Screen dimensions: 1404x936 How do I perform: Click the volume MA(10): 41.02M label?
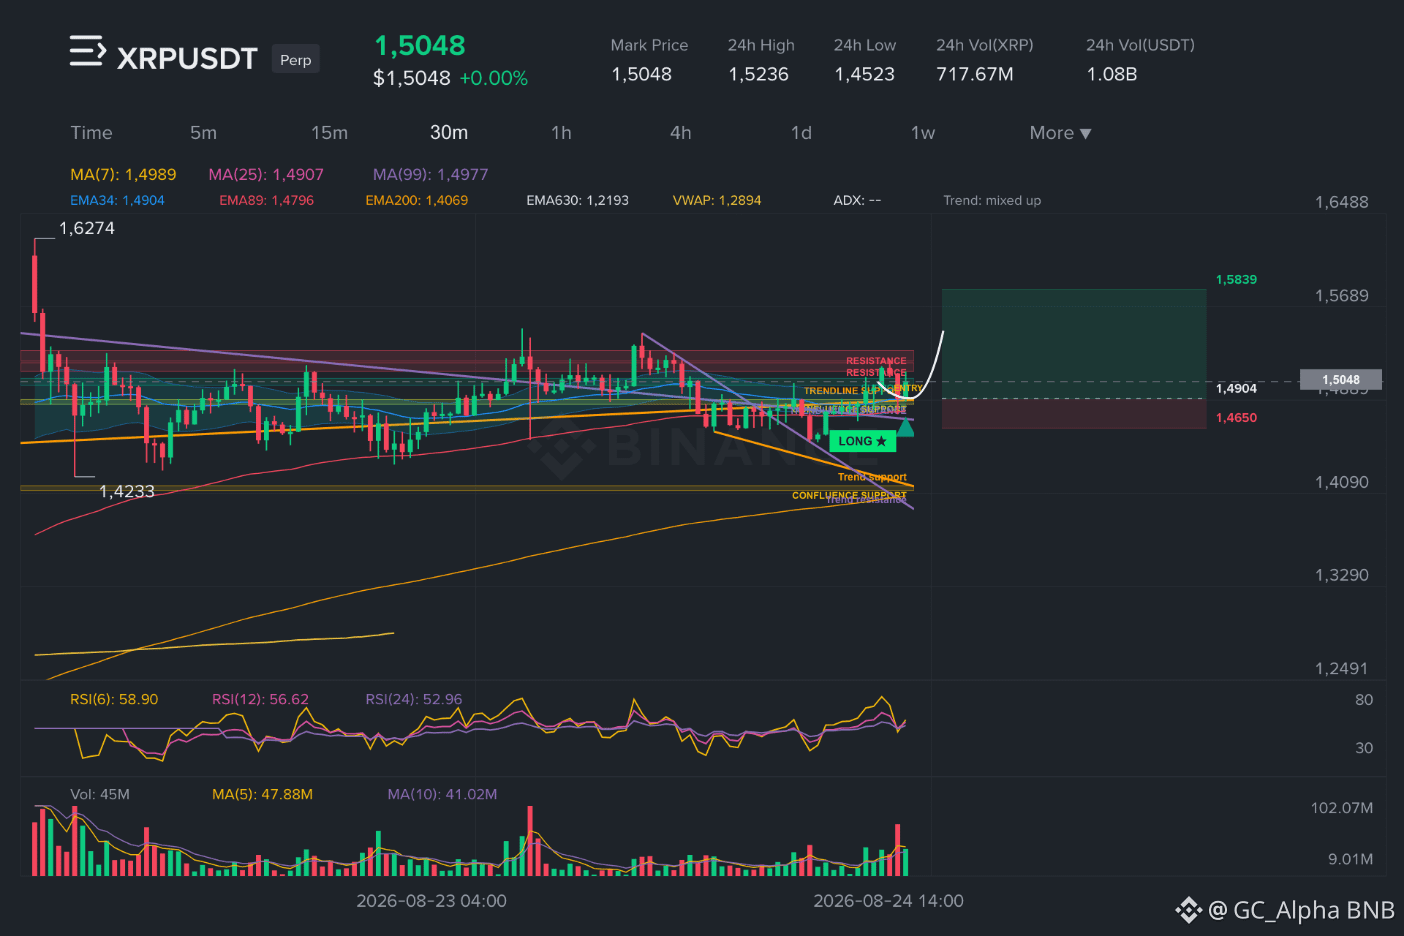click(x=442, y=794)
